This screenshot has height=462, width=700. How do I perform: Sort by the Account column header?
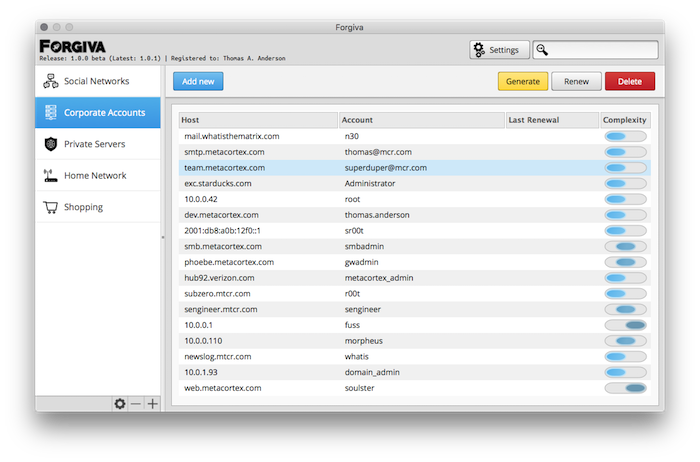coord(422,120)
